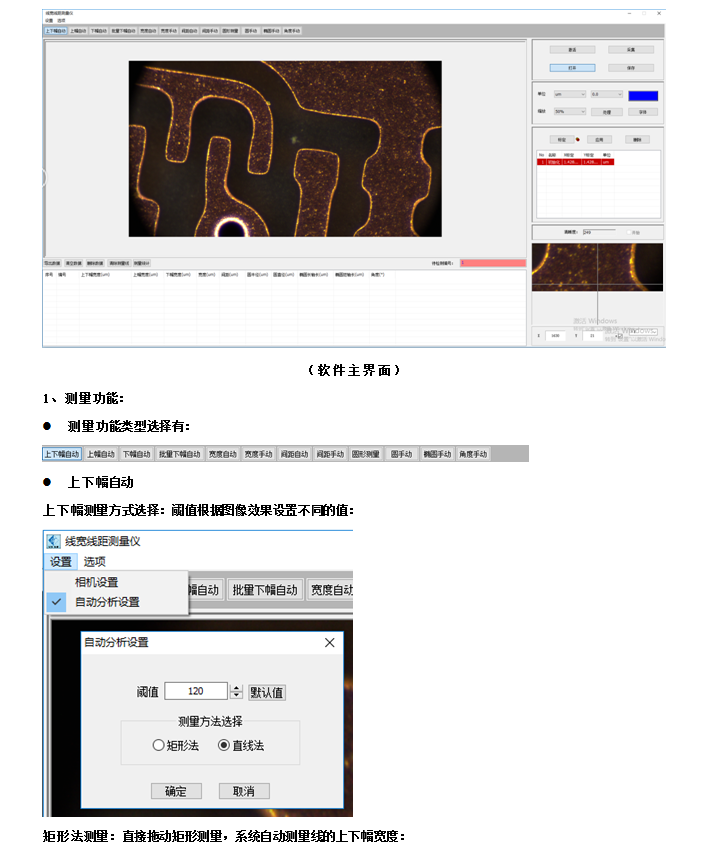Toggle the checked 自动分析设置 menu entry
705x856 pixels.
click(x=107, y=602)
